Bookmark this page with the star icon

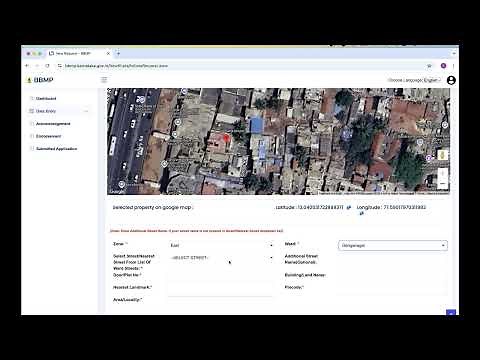(429, 66)
